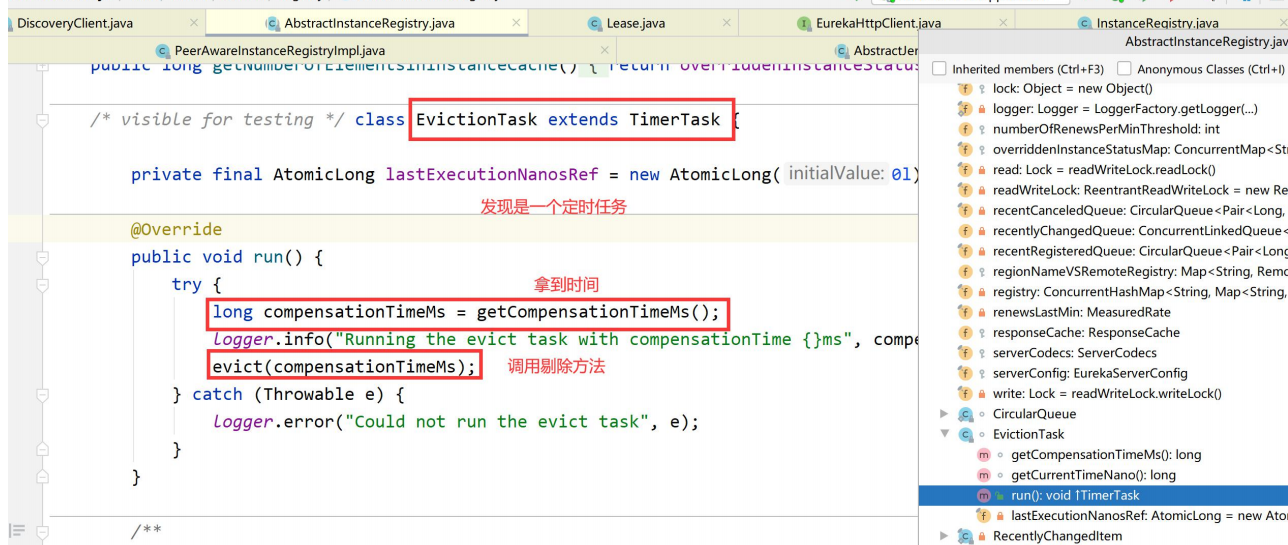Viewport: 1288px width, 545px height.
Task: Click 'lock: Object = new Object()' entry
Action: 1073,89
